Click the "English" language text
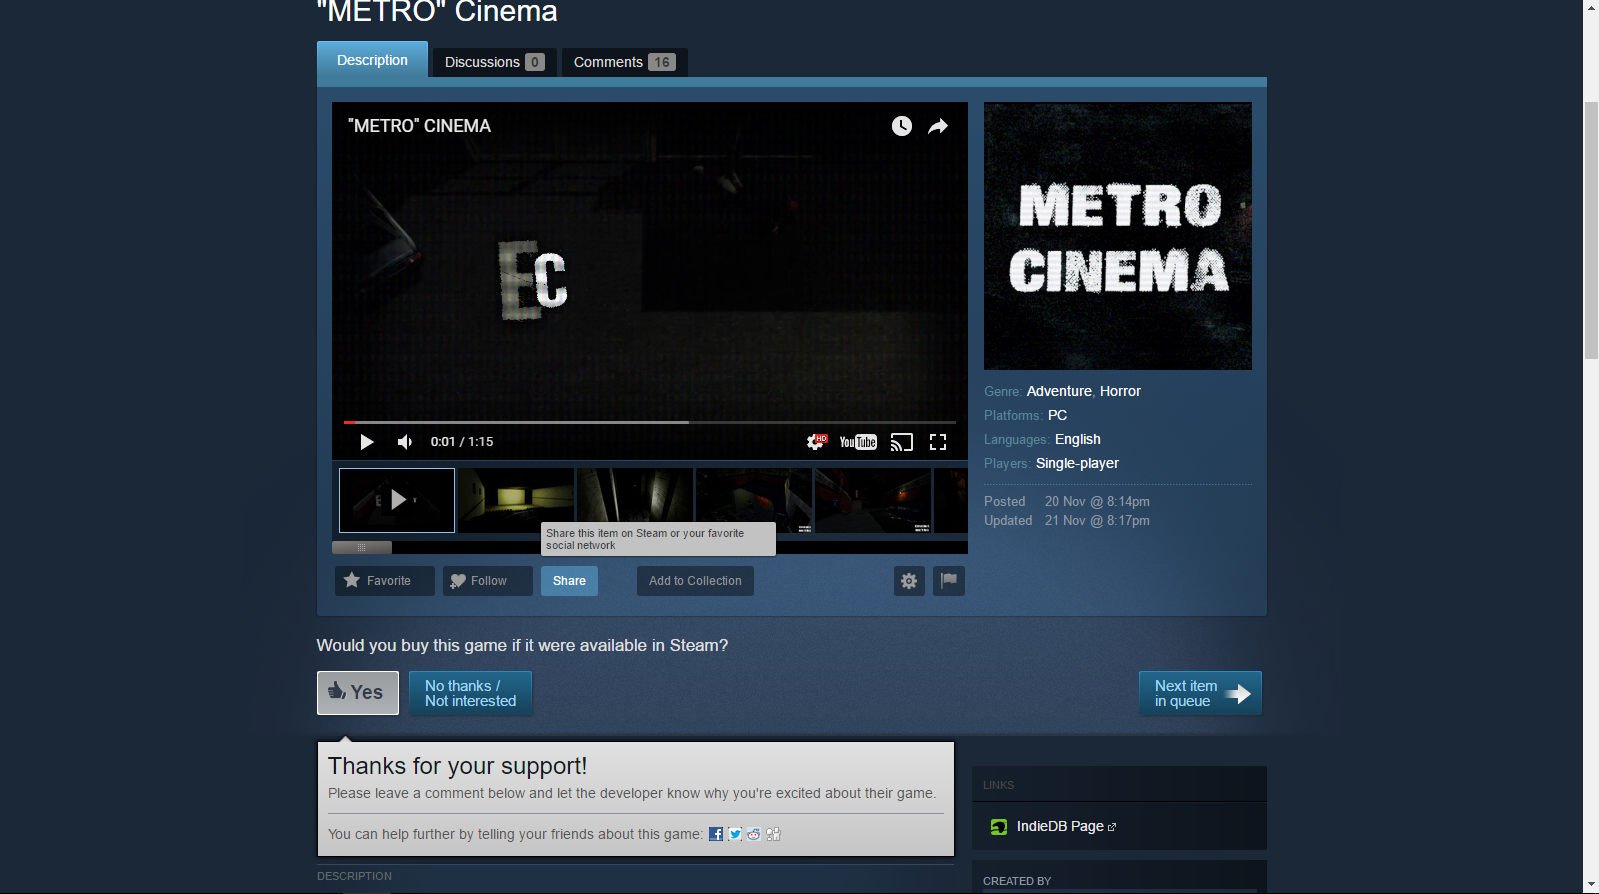The width and height of the screenshot is (1599, 894). click(1078, 439)
